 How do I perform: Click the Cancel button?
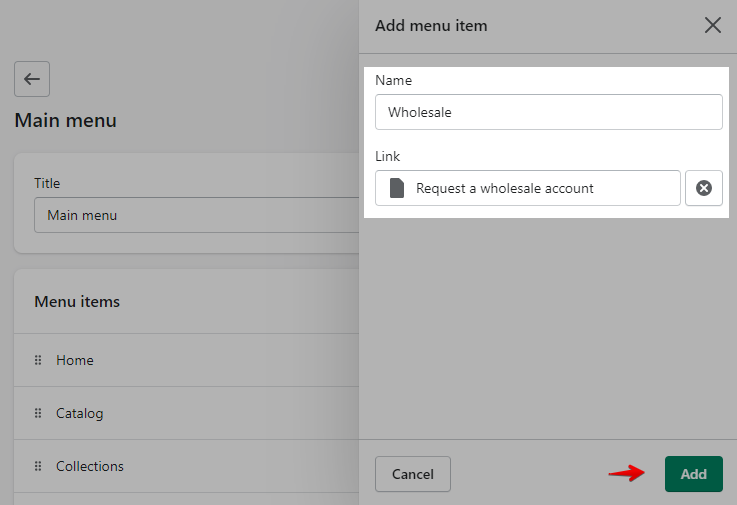pos(413,474)
